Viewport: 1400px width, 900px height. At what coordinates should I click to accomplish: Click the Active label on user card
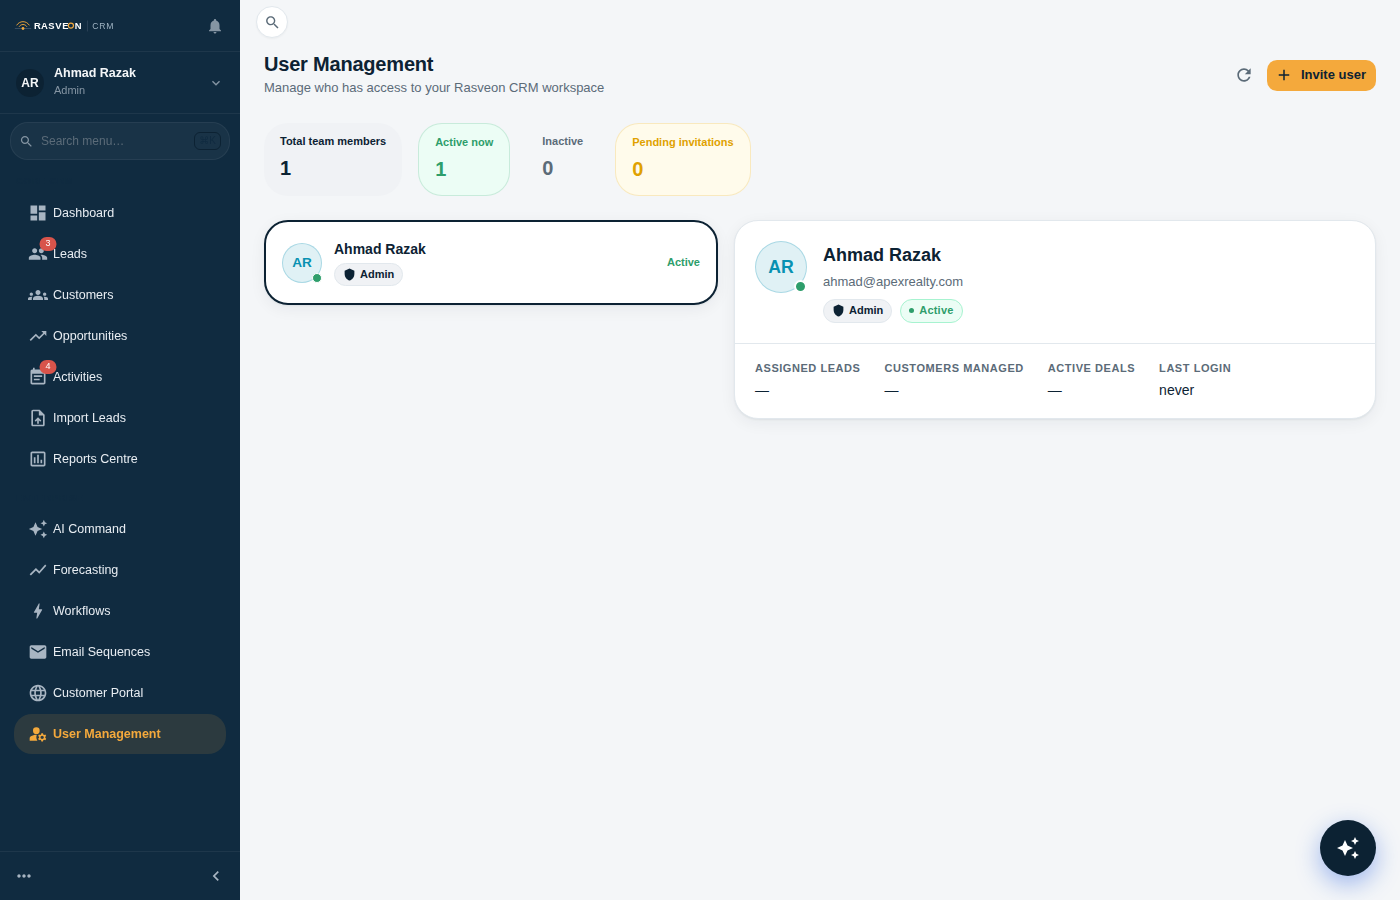(683, 262)
